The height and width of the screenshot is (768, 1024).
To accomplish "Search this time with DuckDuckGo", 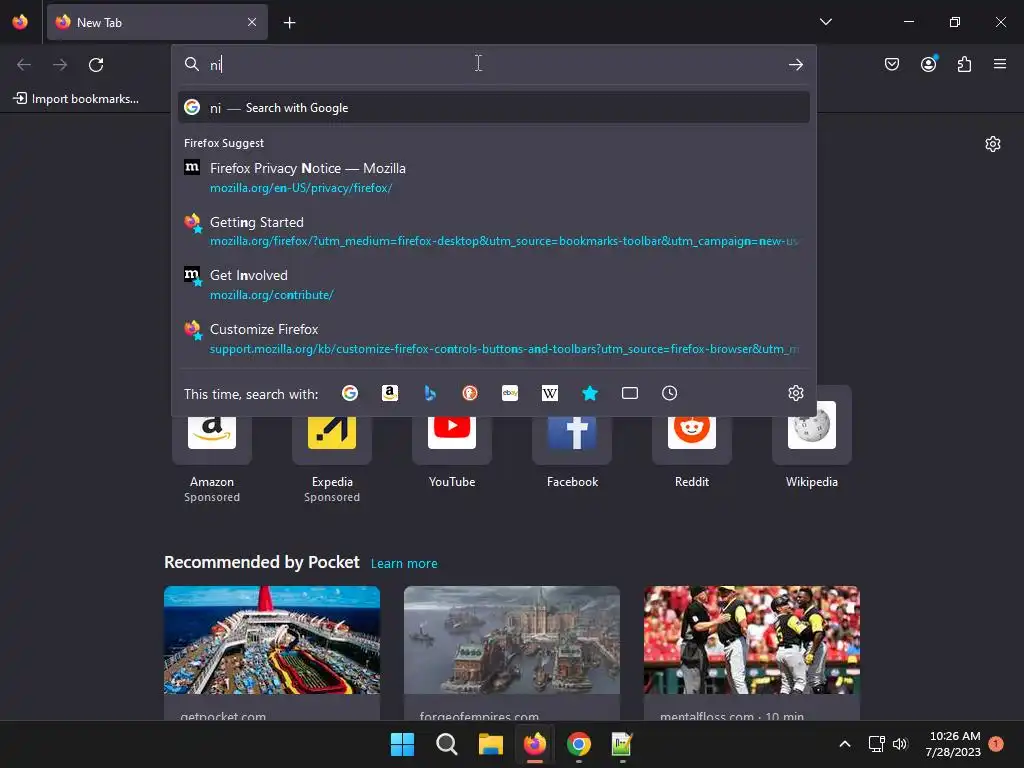I will (x=470, y=393).
